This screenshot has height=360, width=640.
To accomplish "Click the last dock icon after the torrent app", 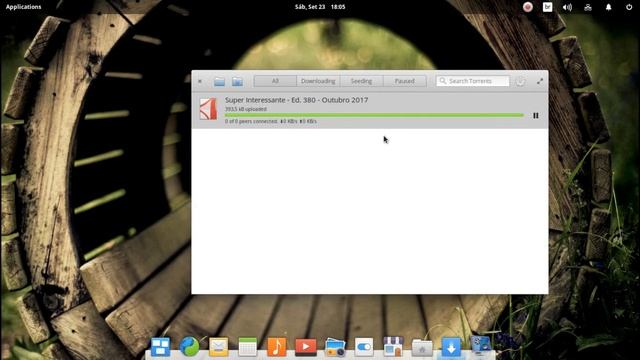I will click(480, 346).
